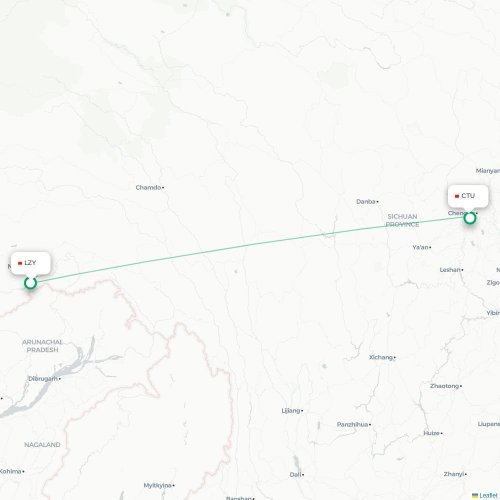
Task: Click the Myitkyina city label
Action: (158, 485)
